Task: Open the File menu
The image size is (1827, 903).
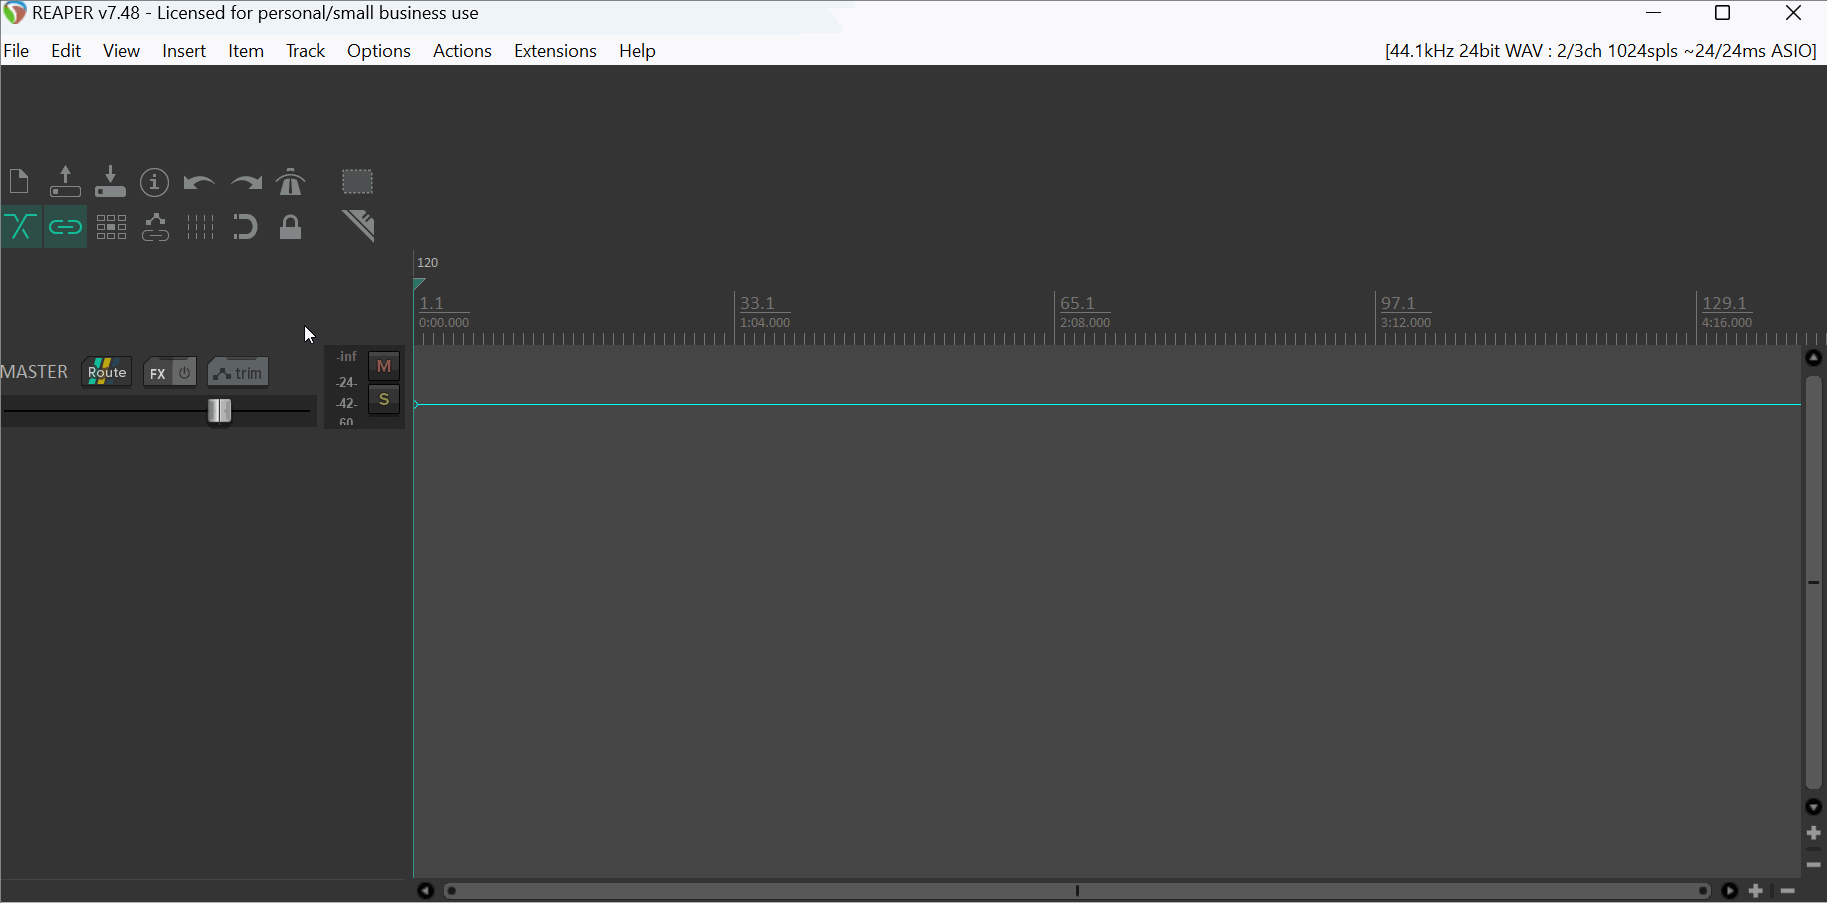Action: 17,51
